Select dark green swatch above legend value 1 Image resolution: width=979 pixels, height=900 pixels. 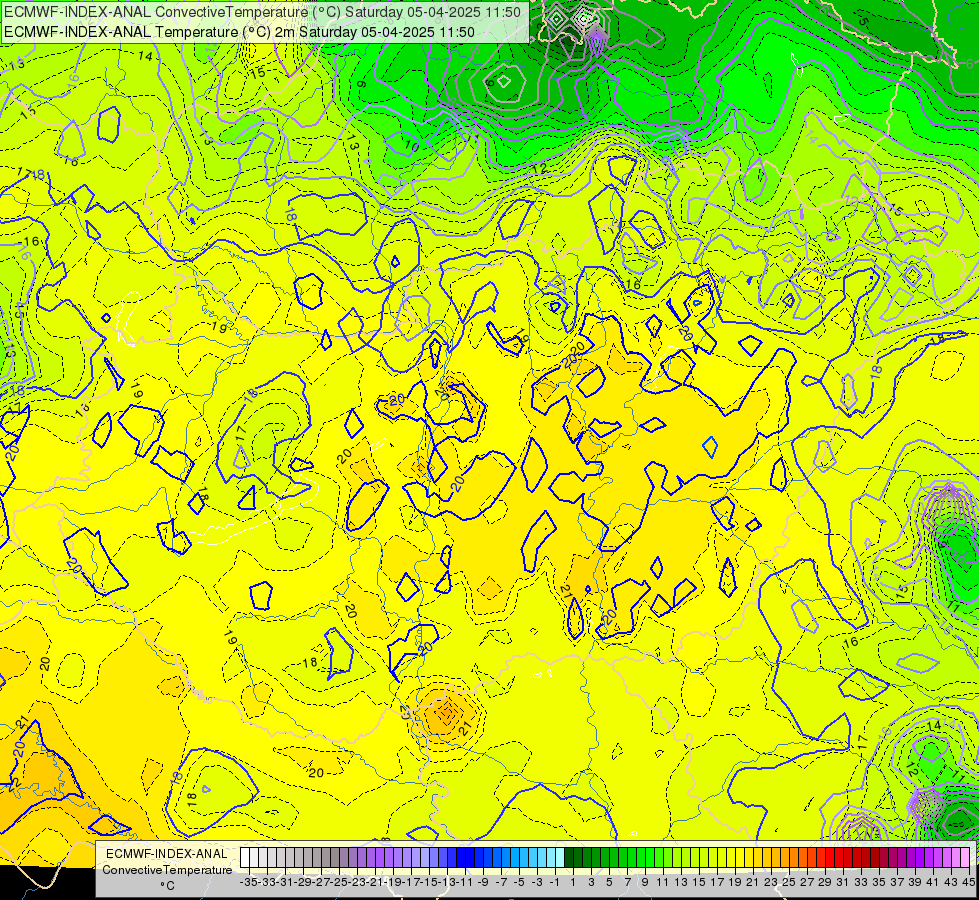click(569, 858)
